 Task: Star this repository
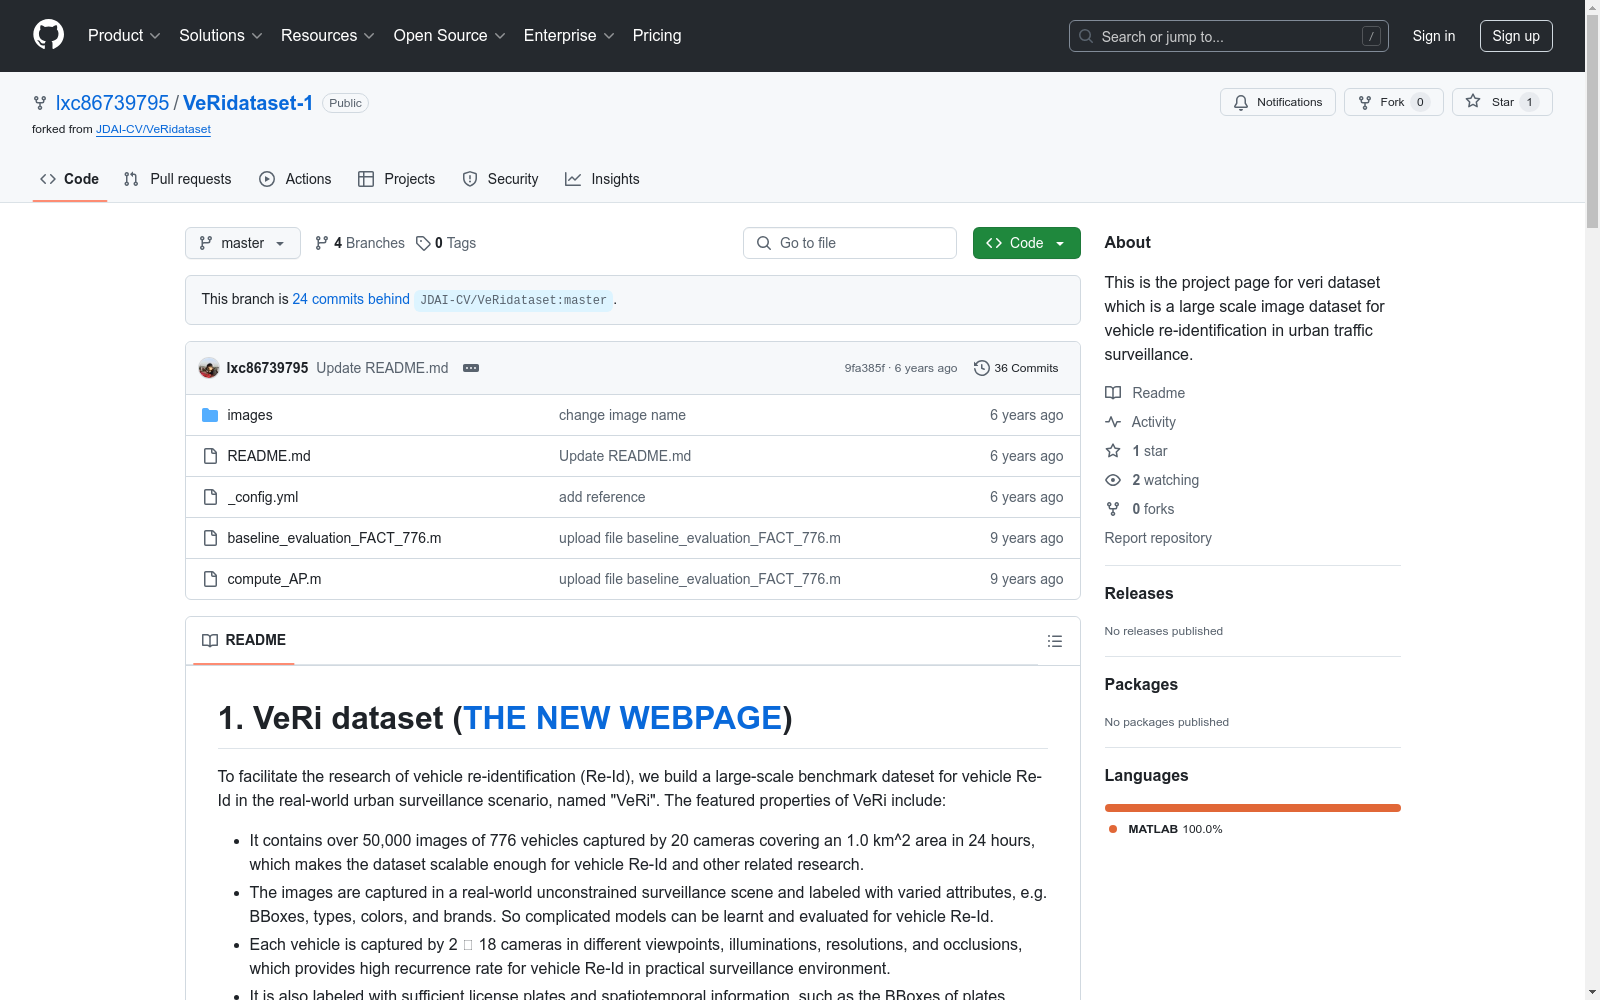pyautogui.click(x=1502, y=102)
